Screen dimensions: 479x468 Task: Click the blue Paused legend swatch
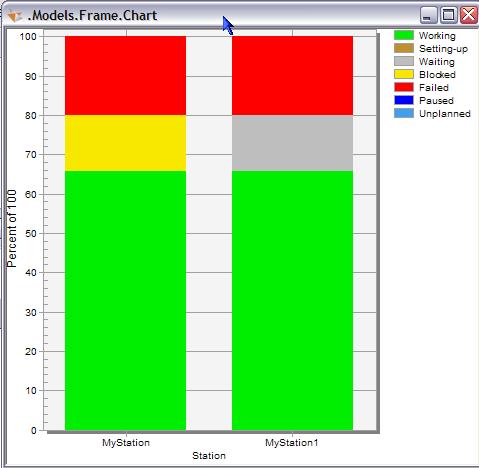coord(404,100)
